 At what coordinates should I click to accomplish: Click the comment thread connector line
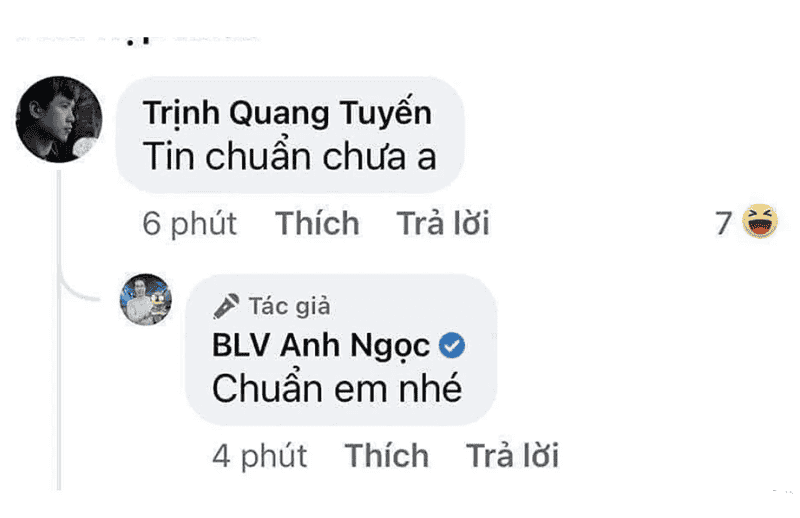pyautogui.click(x=59, y=329)
